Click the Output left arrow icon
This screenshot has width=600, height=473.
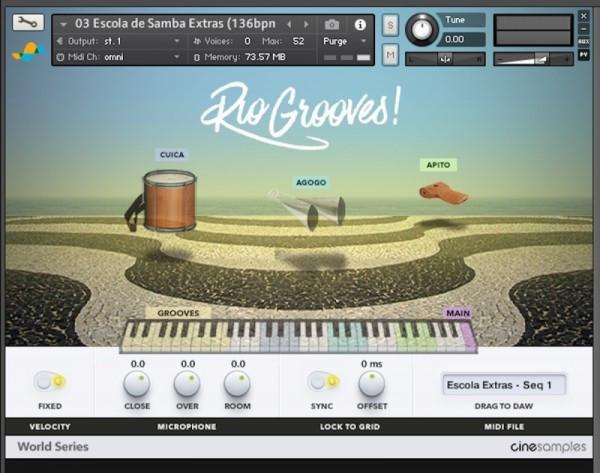tap(60, 41)
